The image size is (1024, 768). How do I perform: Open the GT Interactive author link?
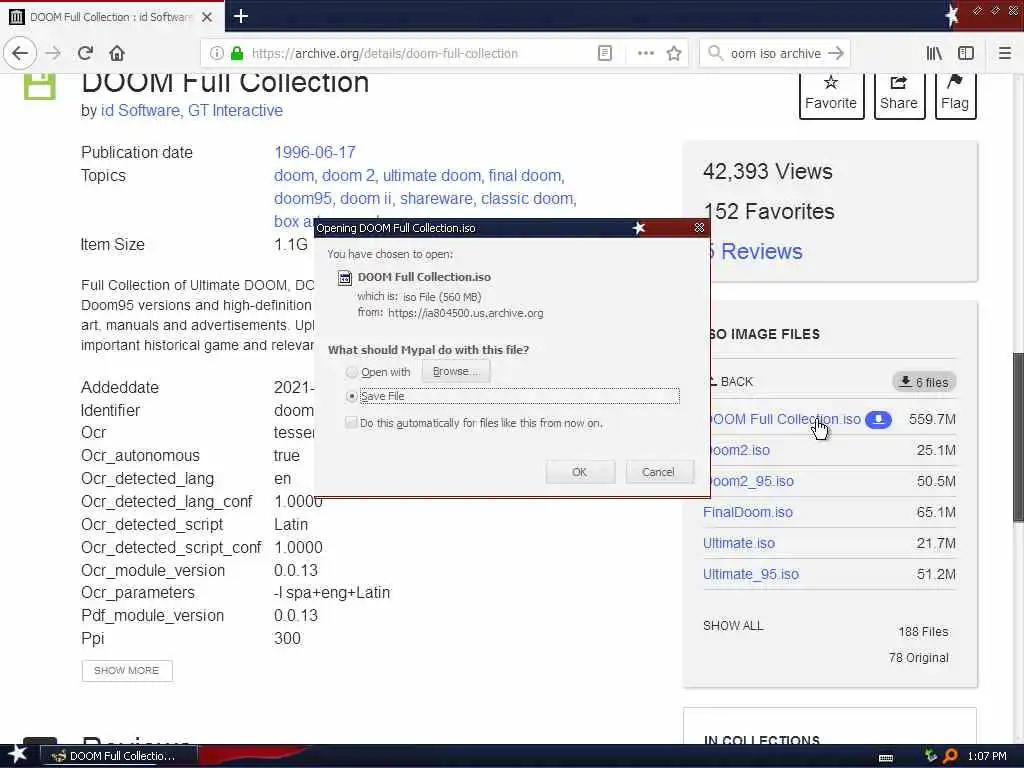[x=235, y=110]
